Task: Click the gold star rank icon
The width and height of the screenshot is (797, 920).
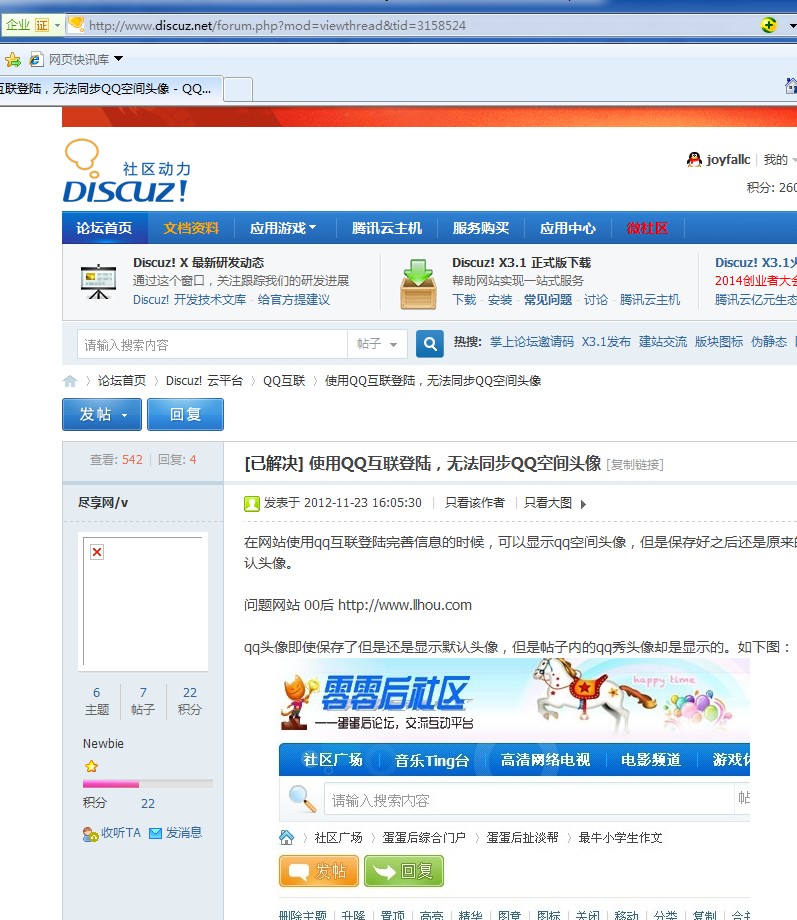Action: 91,766
